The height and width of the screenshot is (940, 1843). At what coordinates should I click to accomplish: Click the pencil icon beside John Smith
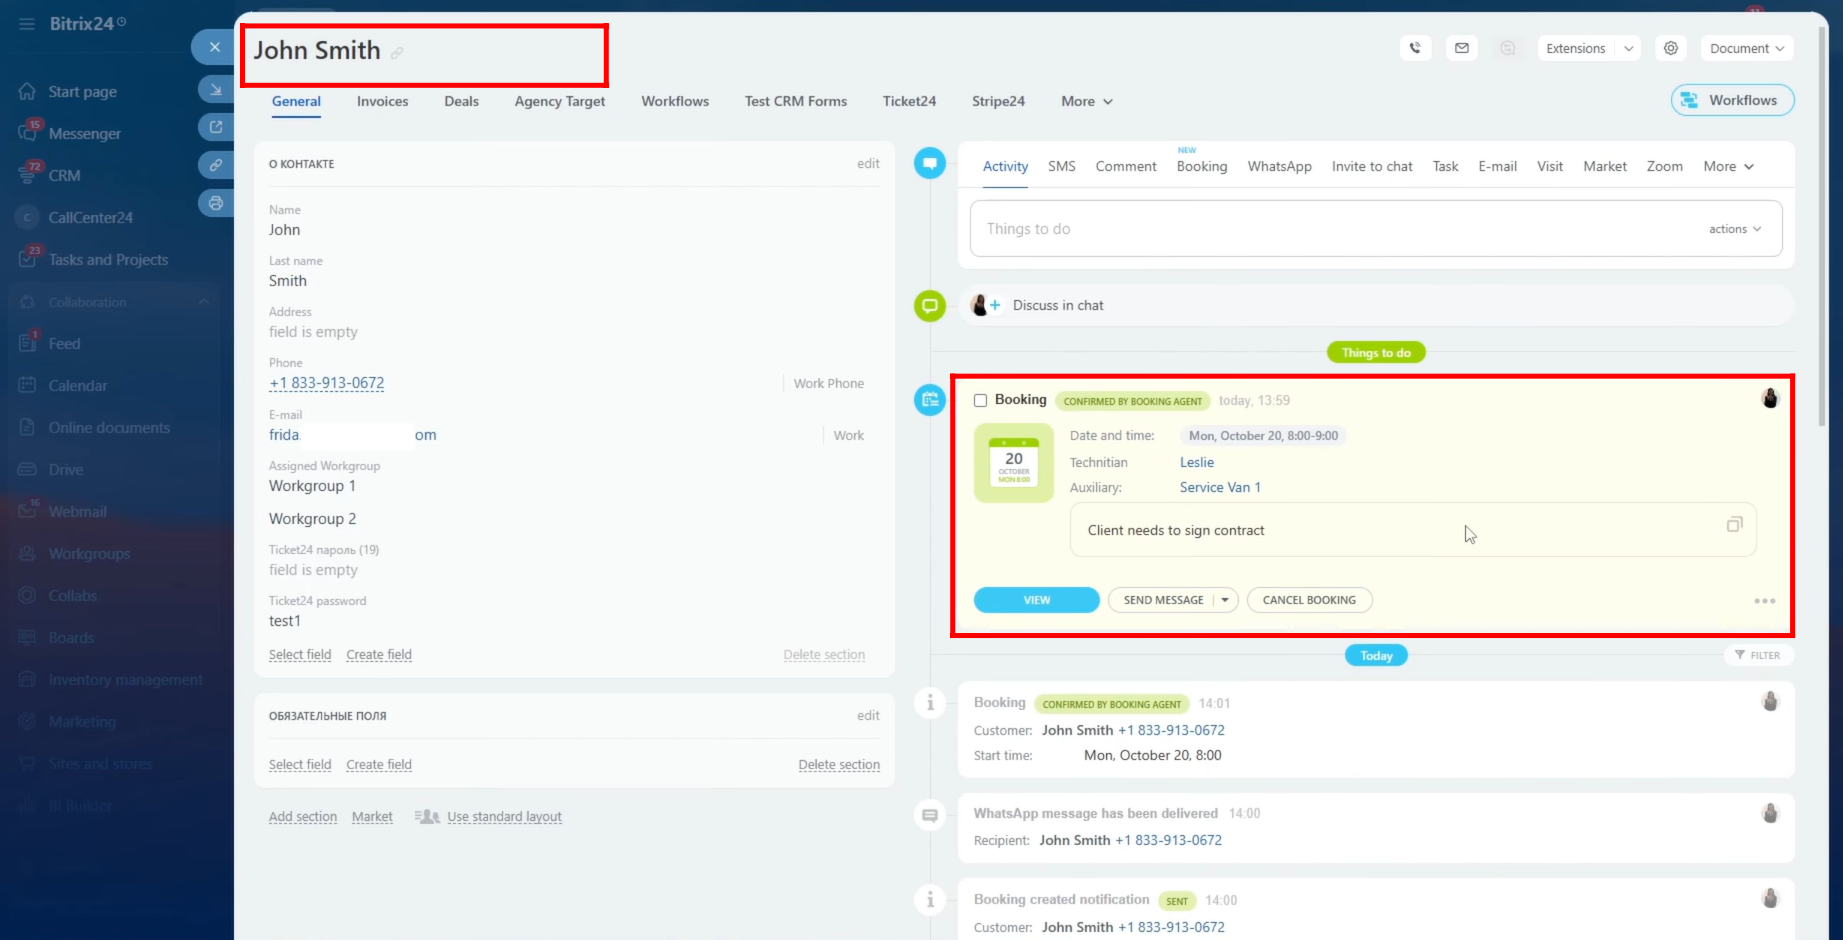point(397,53)
